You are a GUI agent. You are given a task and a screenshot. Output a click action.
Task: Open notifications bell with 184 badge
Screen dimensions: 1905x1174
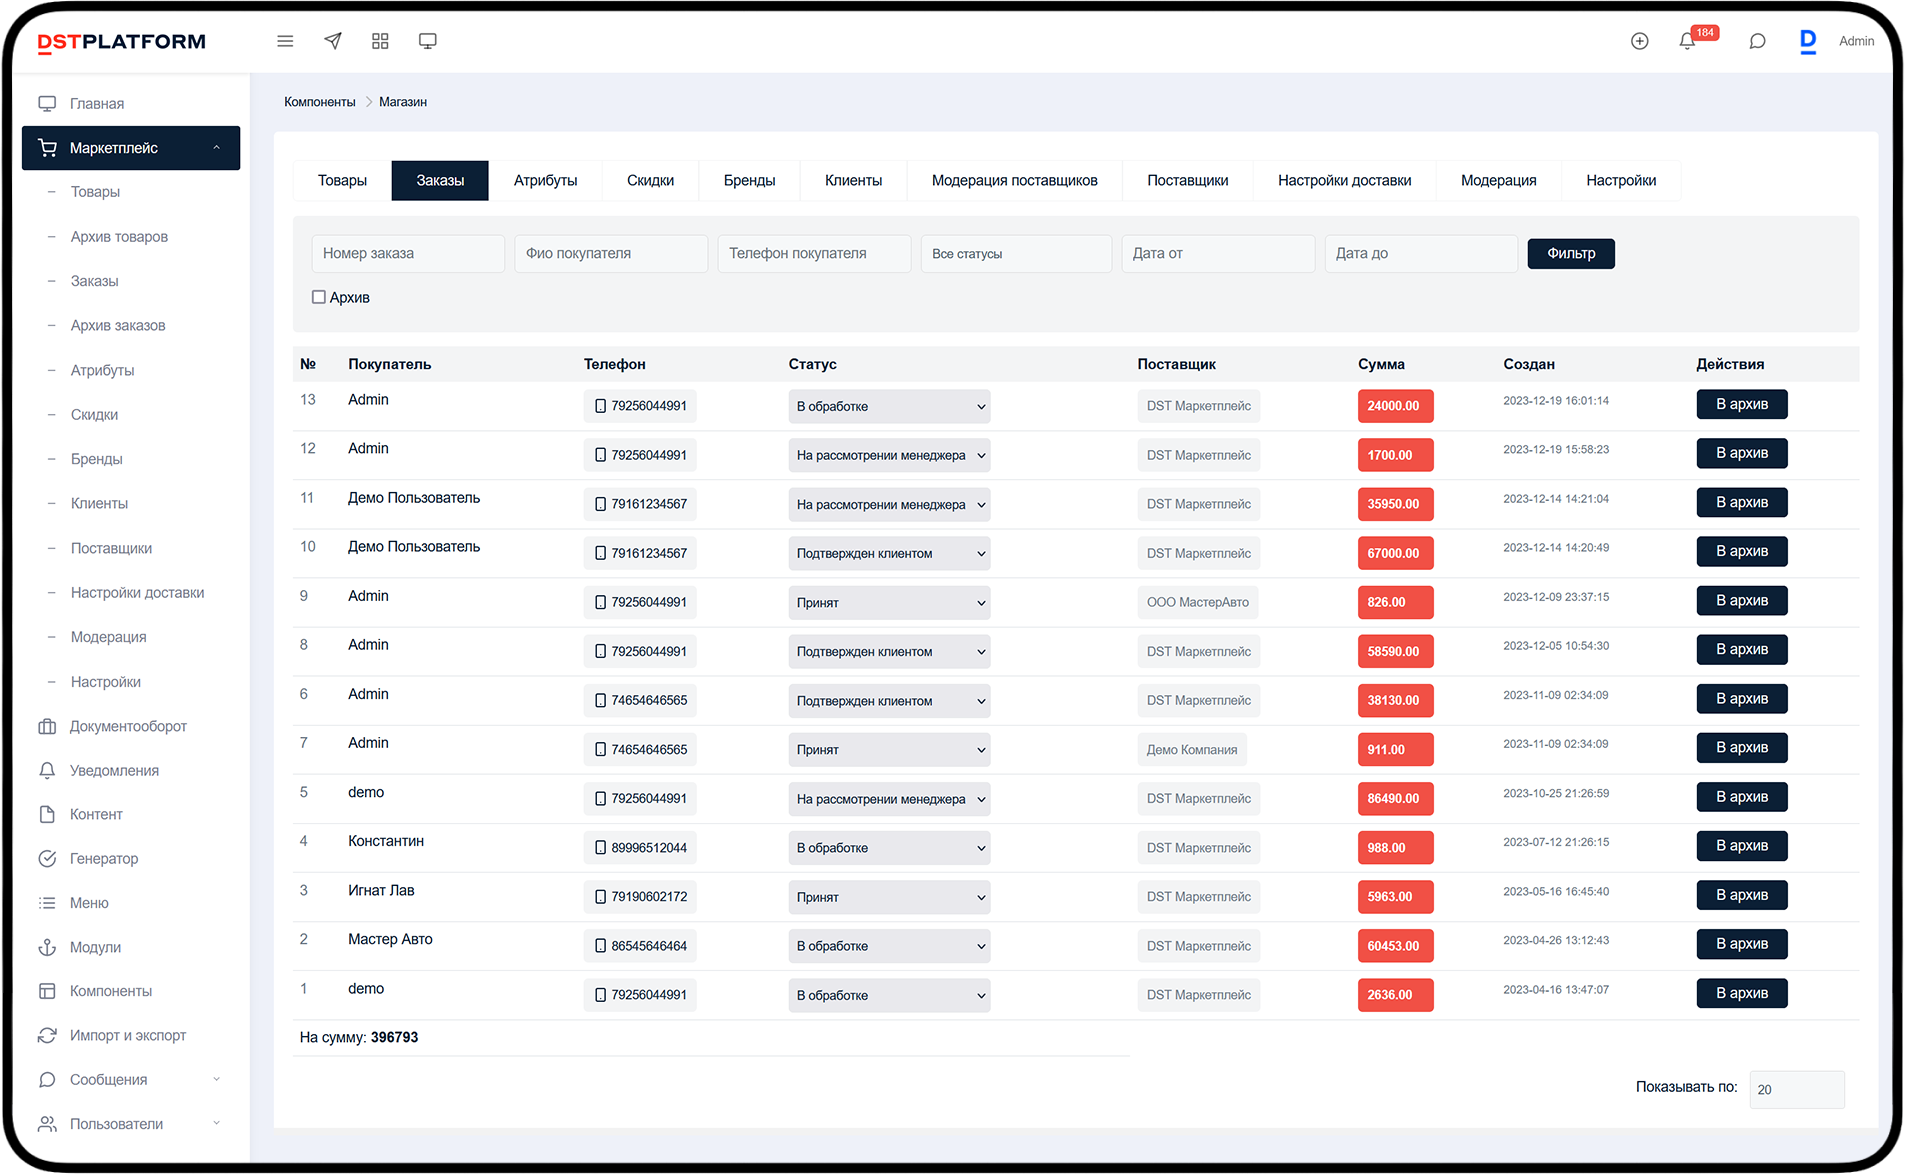[1688, 41]
